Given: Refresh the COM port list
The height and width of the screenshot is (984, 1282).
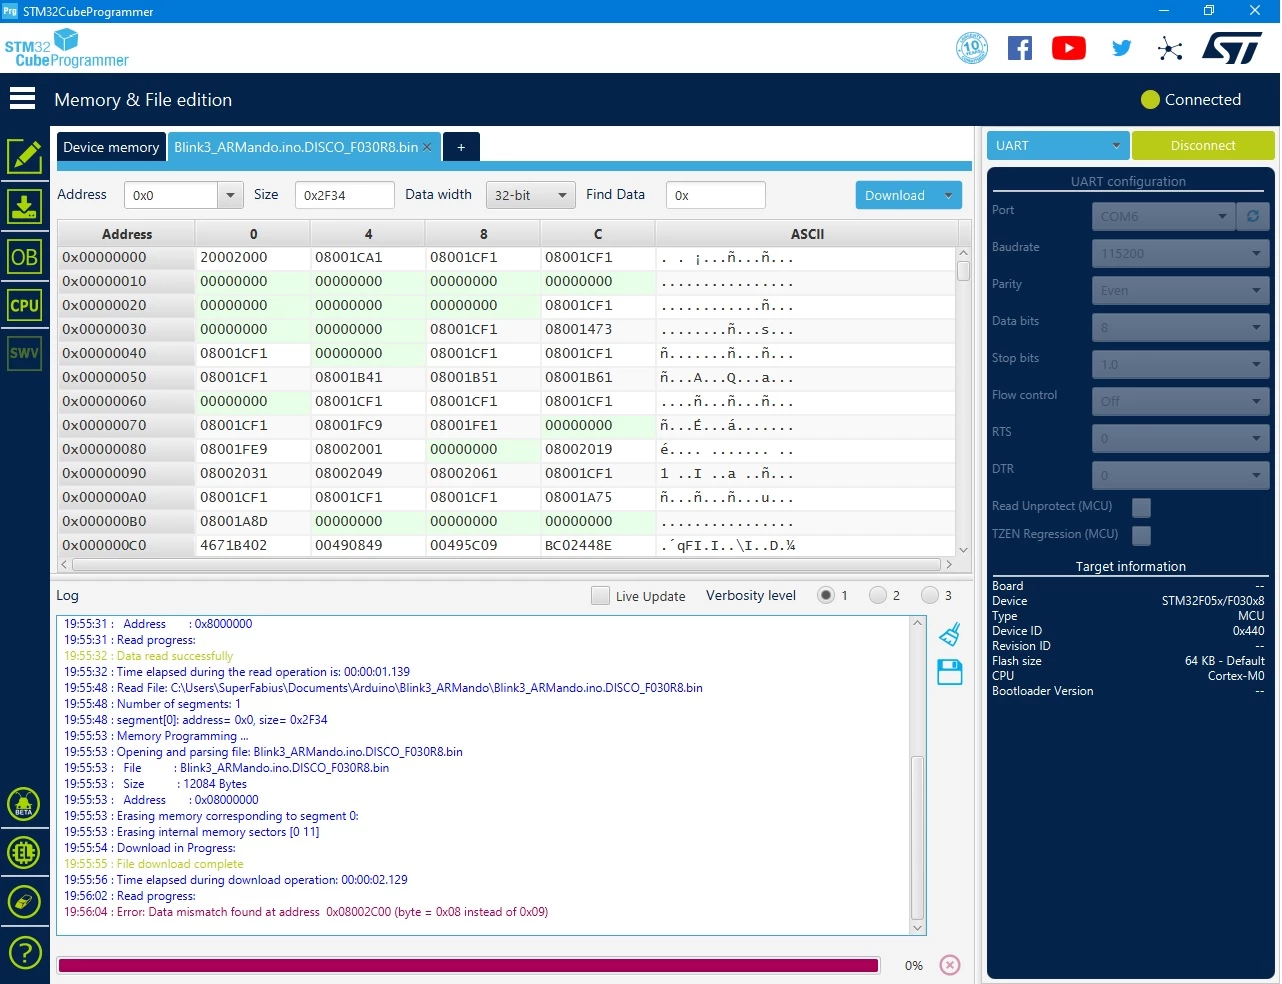Looking at the screenshot, I should click(1253, 216).
